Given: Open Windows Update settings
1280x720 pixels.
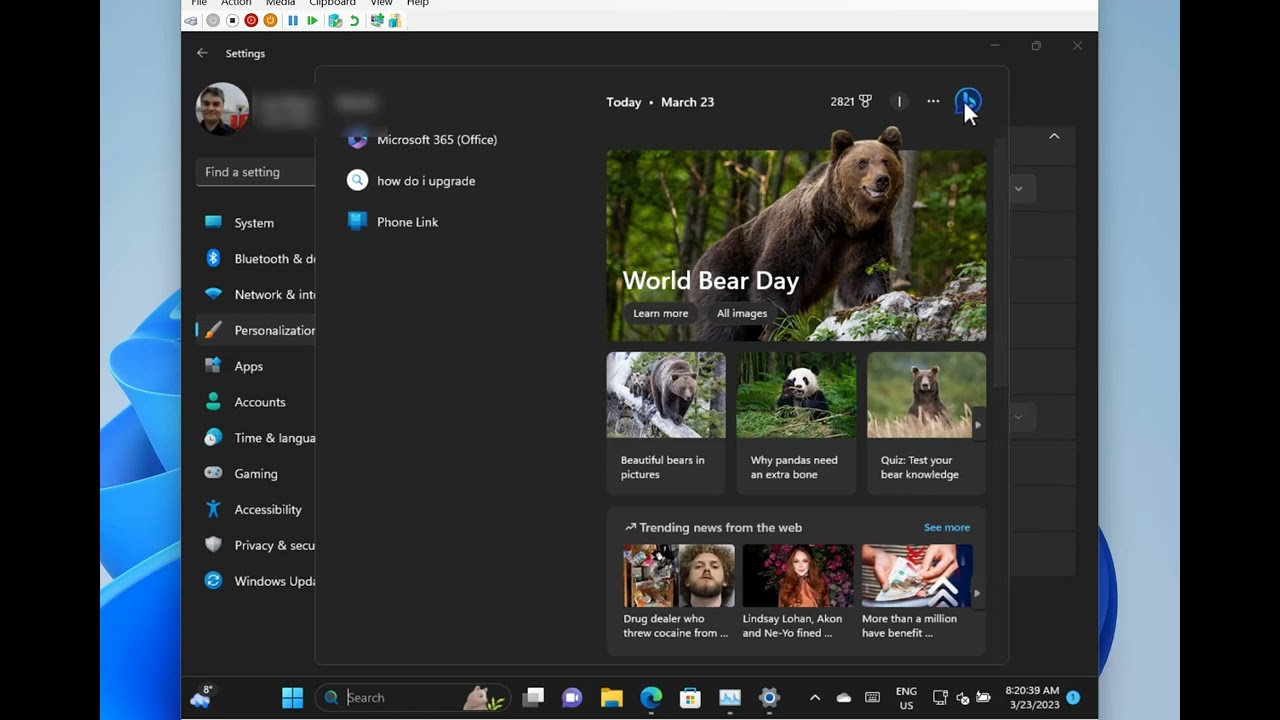Looking at the screenshot, I should point(256,581).
